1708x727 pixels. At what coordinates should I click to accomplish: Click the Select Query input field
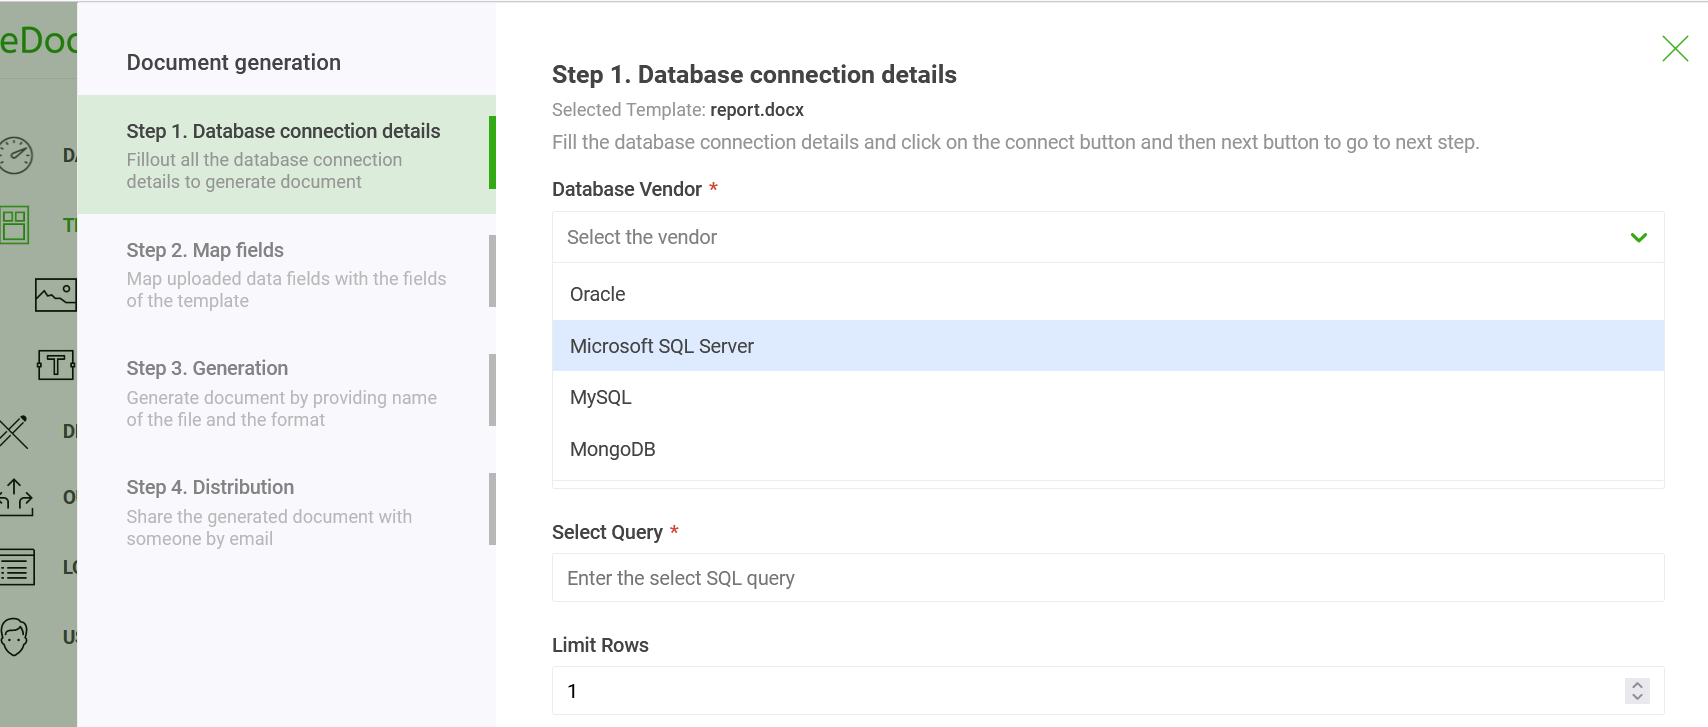pyautogui.click(x=1108, y=578)
